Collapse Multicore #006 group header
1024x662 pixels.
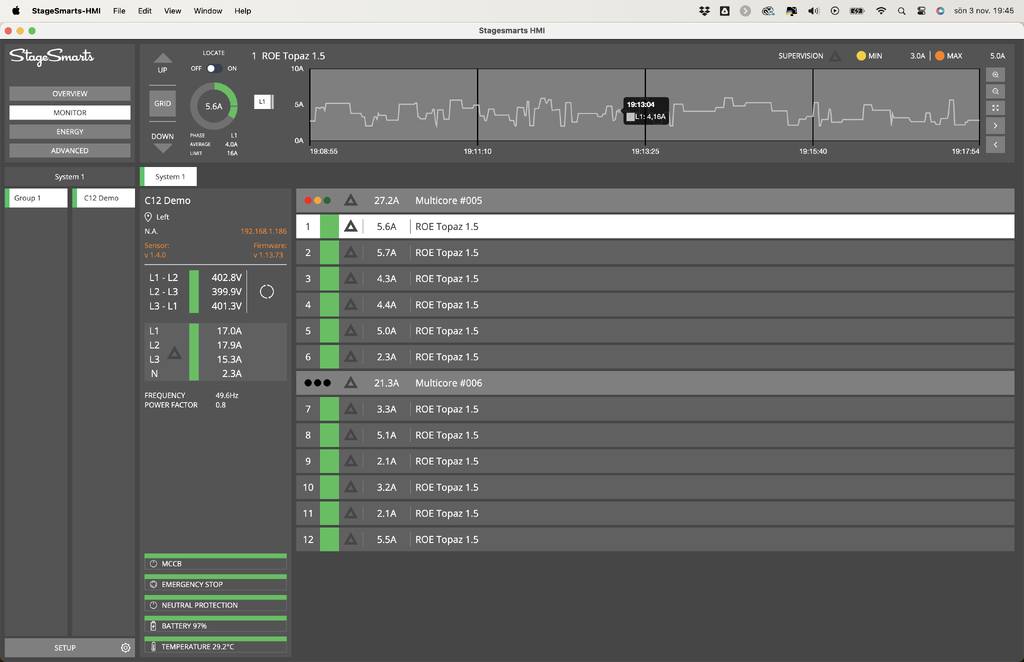(655, 383)
